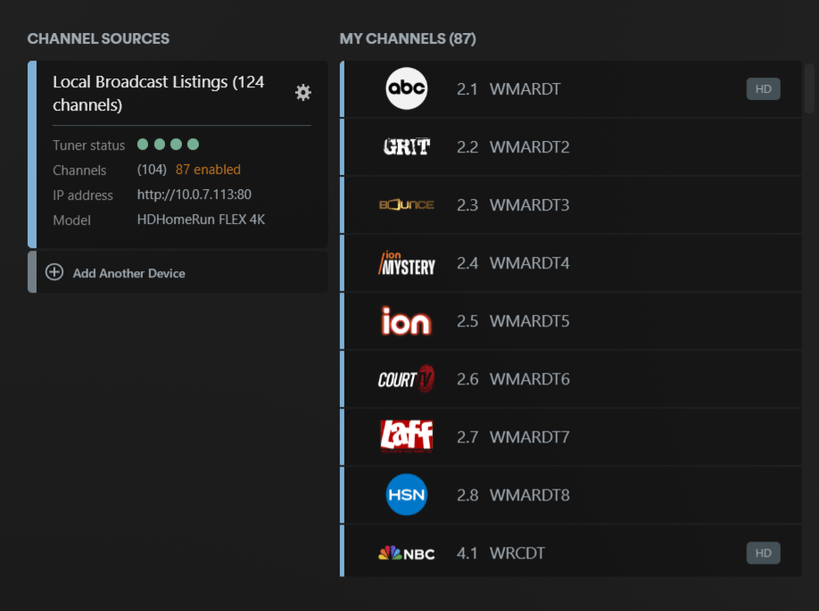Image resolution: width=819 pixels, height=611 pixels.
Task: Select channel name WMARDT
Action: tap(525, 89)
